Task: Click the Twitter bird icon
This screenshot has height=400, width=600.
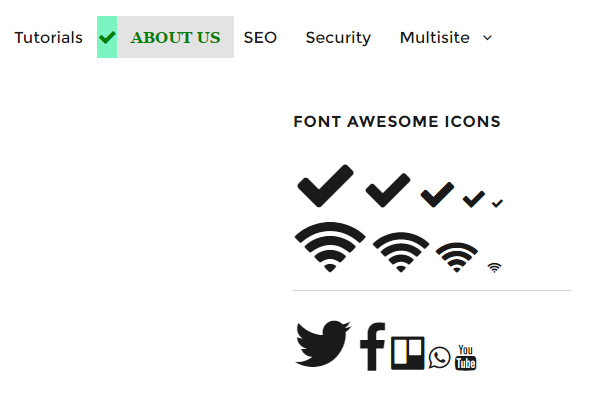Action: point(323,344)
